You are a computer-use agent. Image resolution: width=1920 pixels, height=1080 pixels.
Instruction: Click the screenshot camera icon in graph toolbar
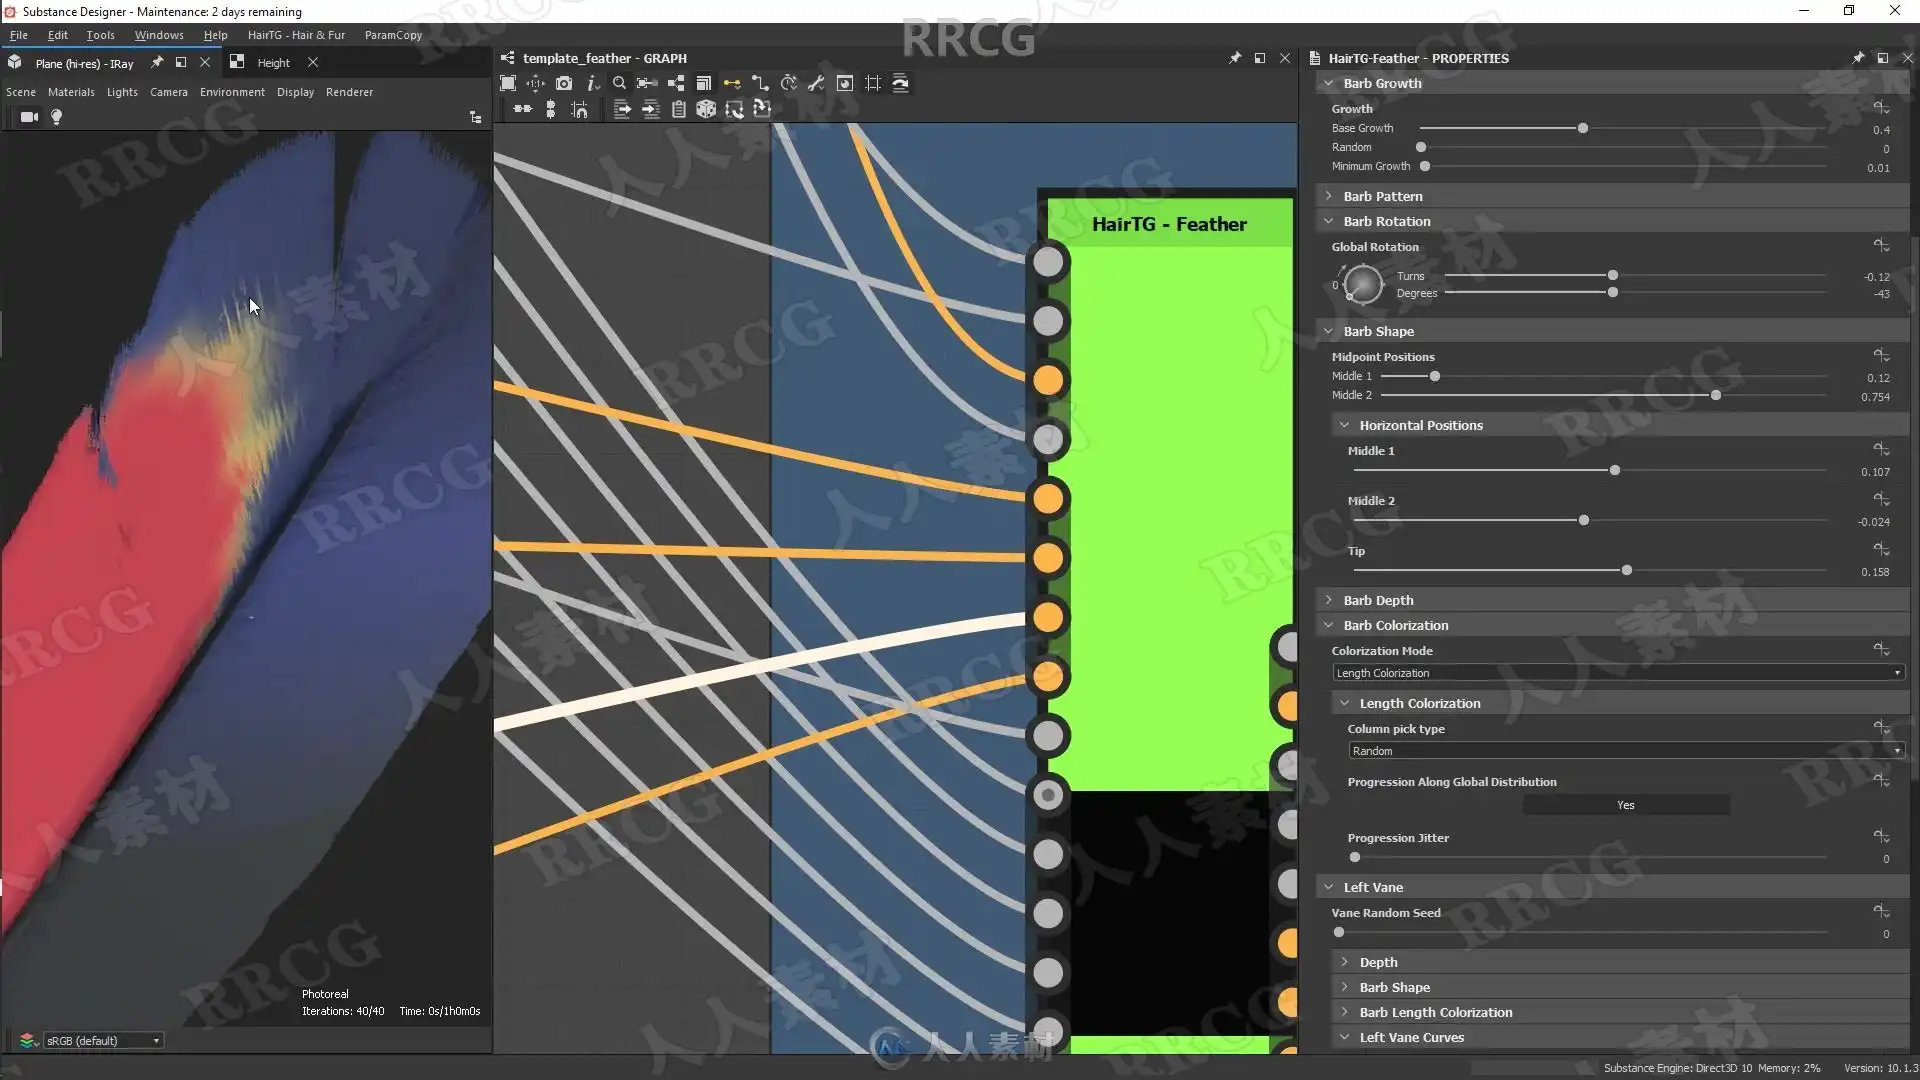point(564,84)
